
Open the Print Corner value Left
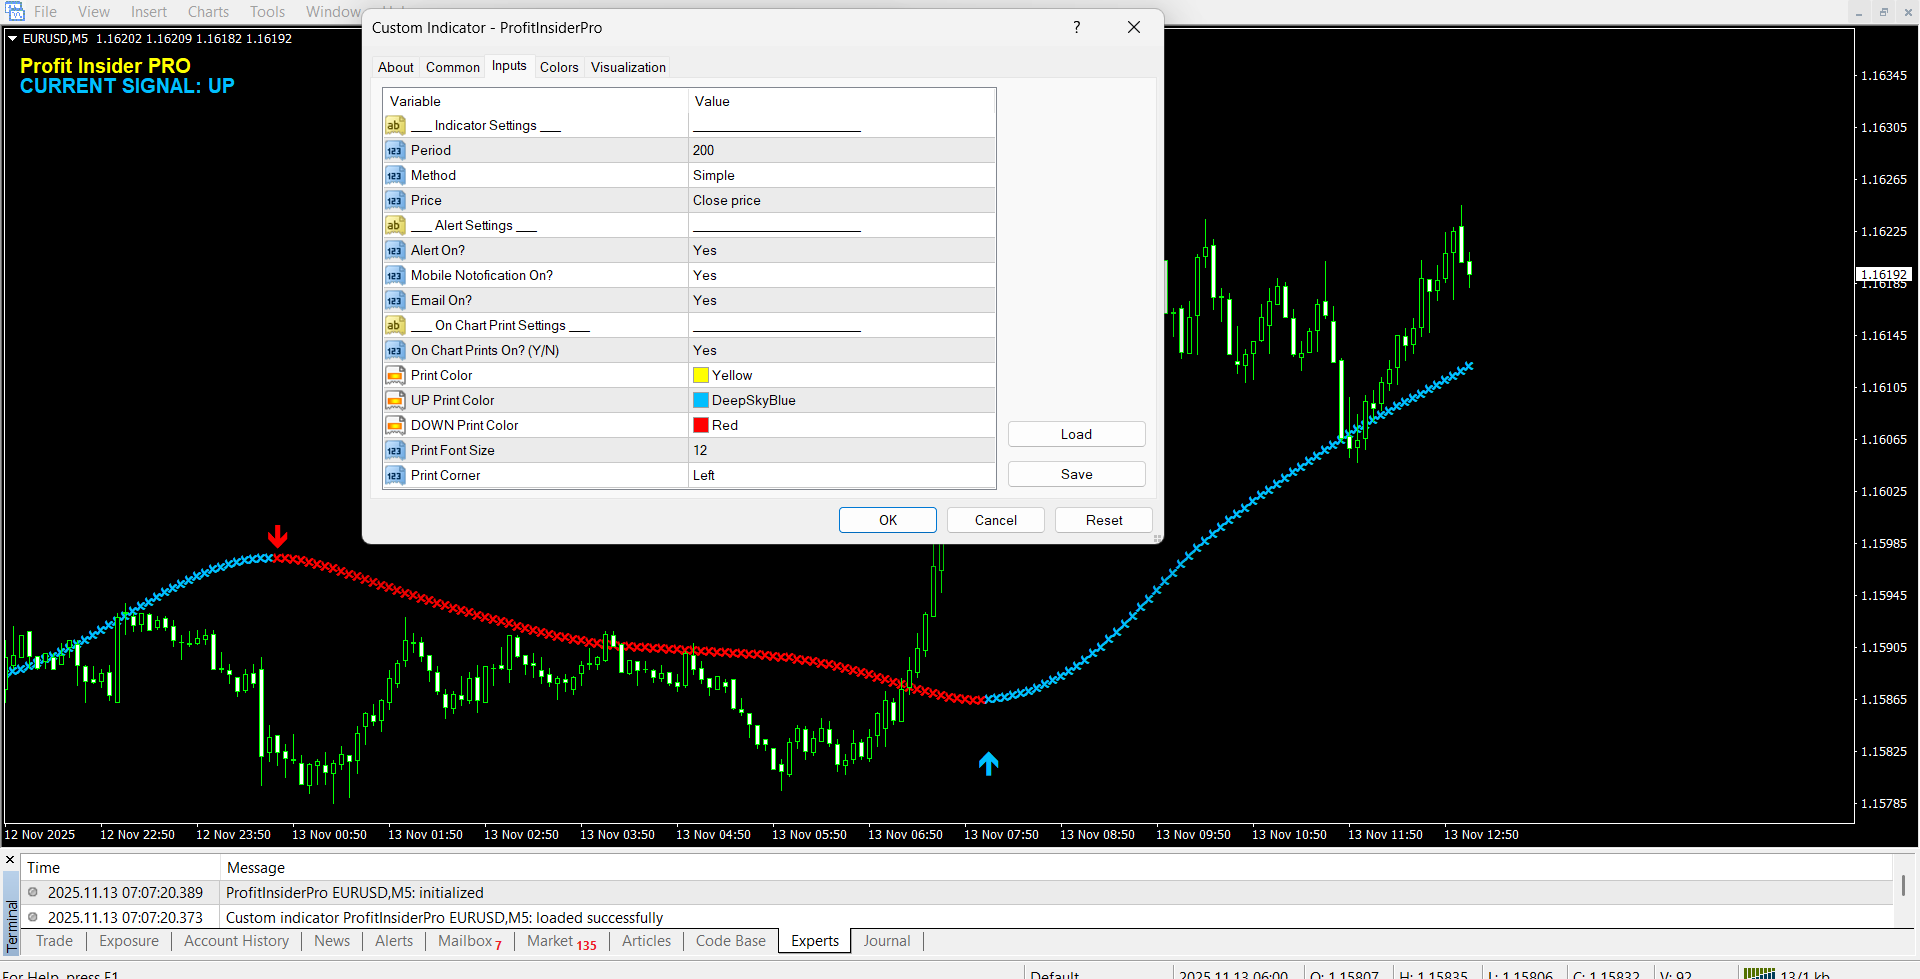point(704,475)
